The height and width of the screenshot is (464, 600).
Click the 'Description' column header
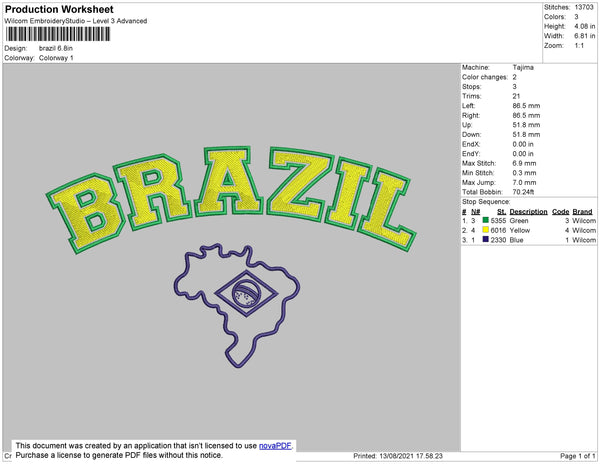coord(528,212)
